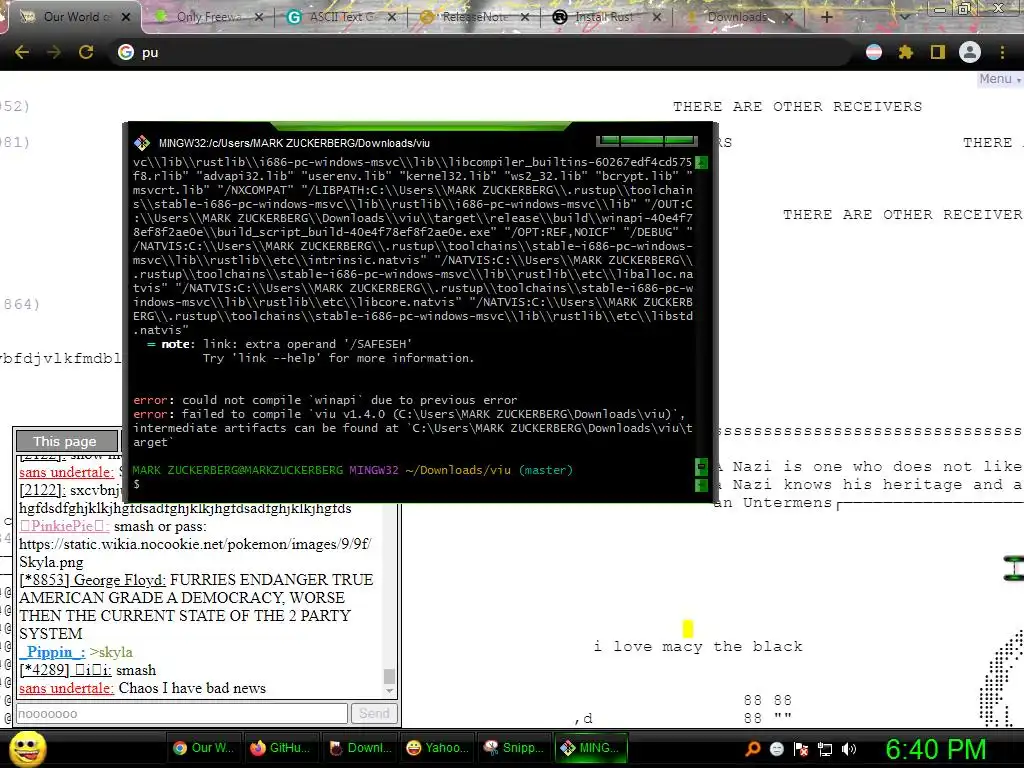Click the striped flag extension icon
This screenshot has height=768, width=1024.
[x=874, y=52]
